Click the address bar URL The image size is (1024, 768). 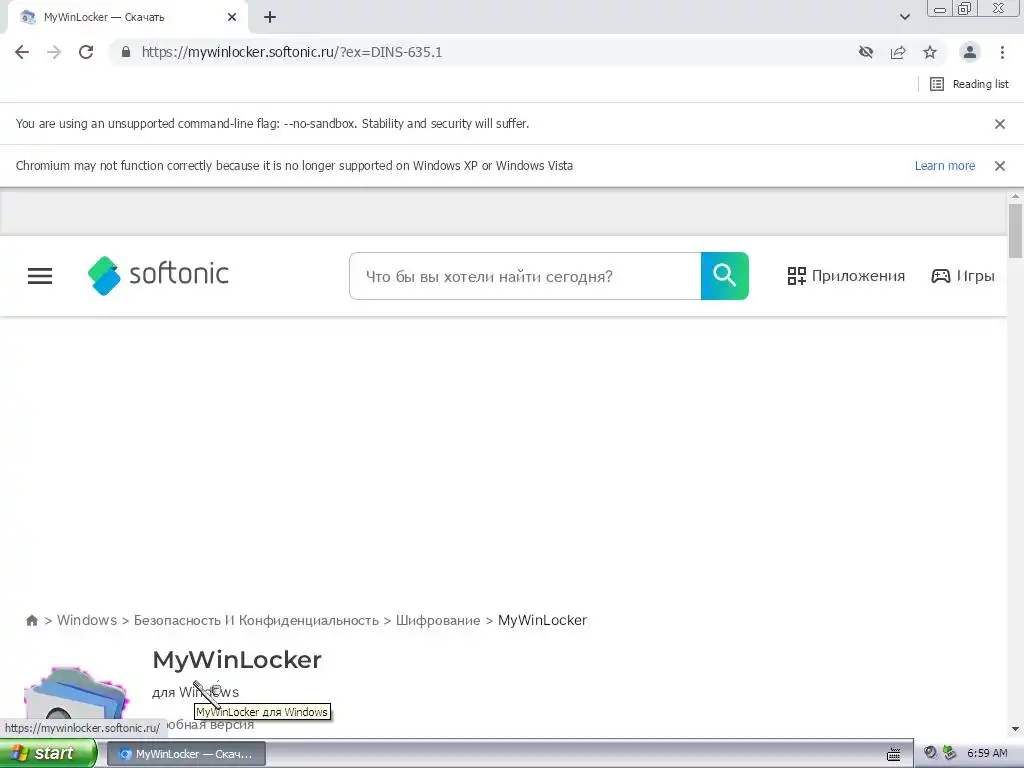(292, 52)
